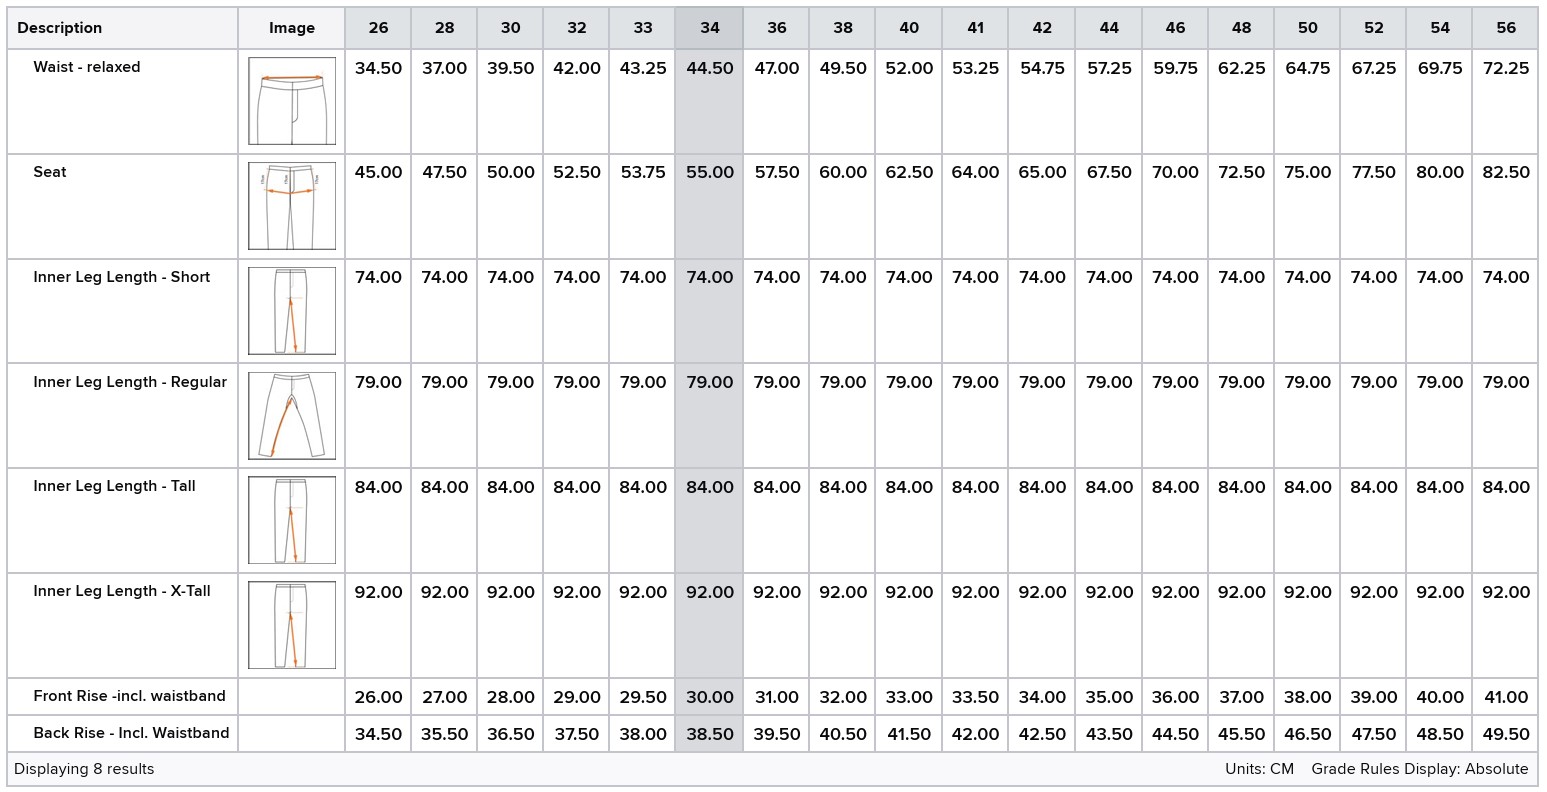Open Inner Leg Length - X-Tall diagram

pyautogui.click(x=292, y=625)
